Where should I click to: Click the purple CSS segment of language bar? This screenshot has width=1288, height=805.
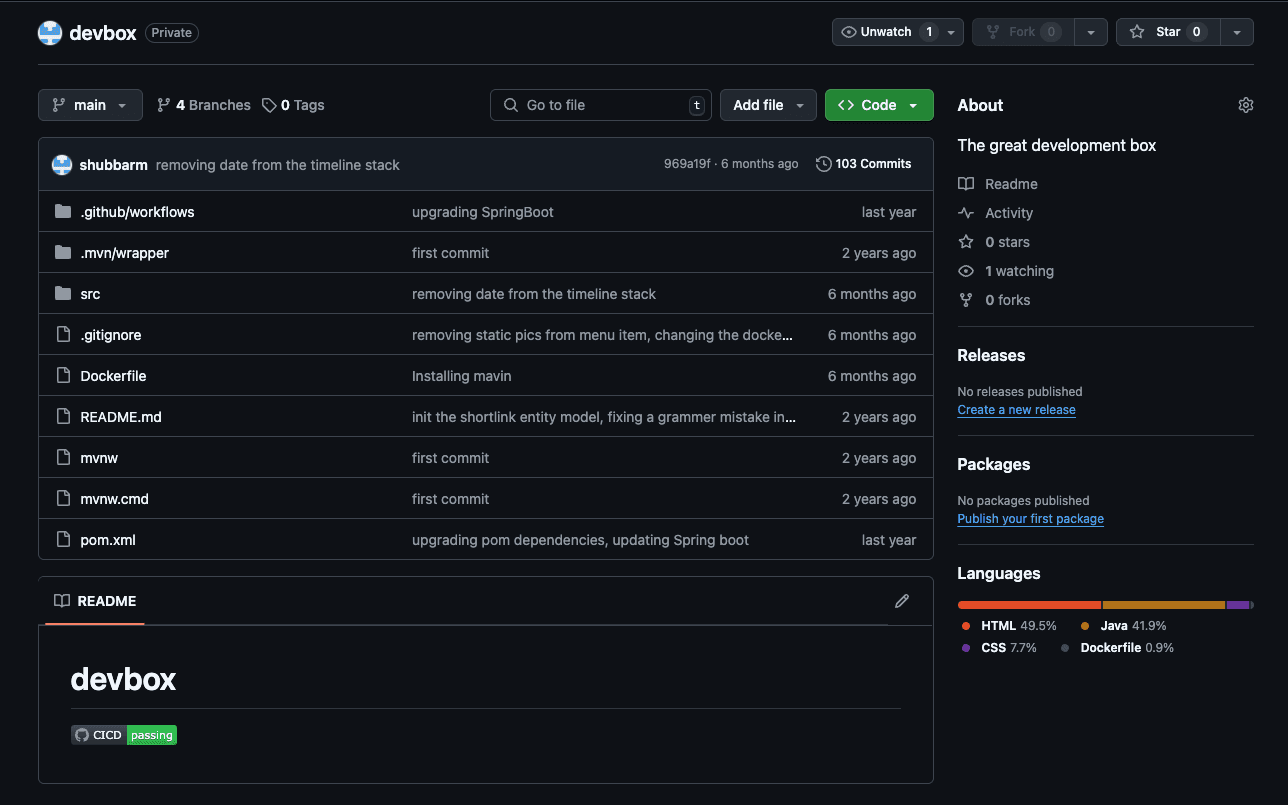tap(1238, 605)
